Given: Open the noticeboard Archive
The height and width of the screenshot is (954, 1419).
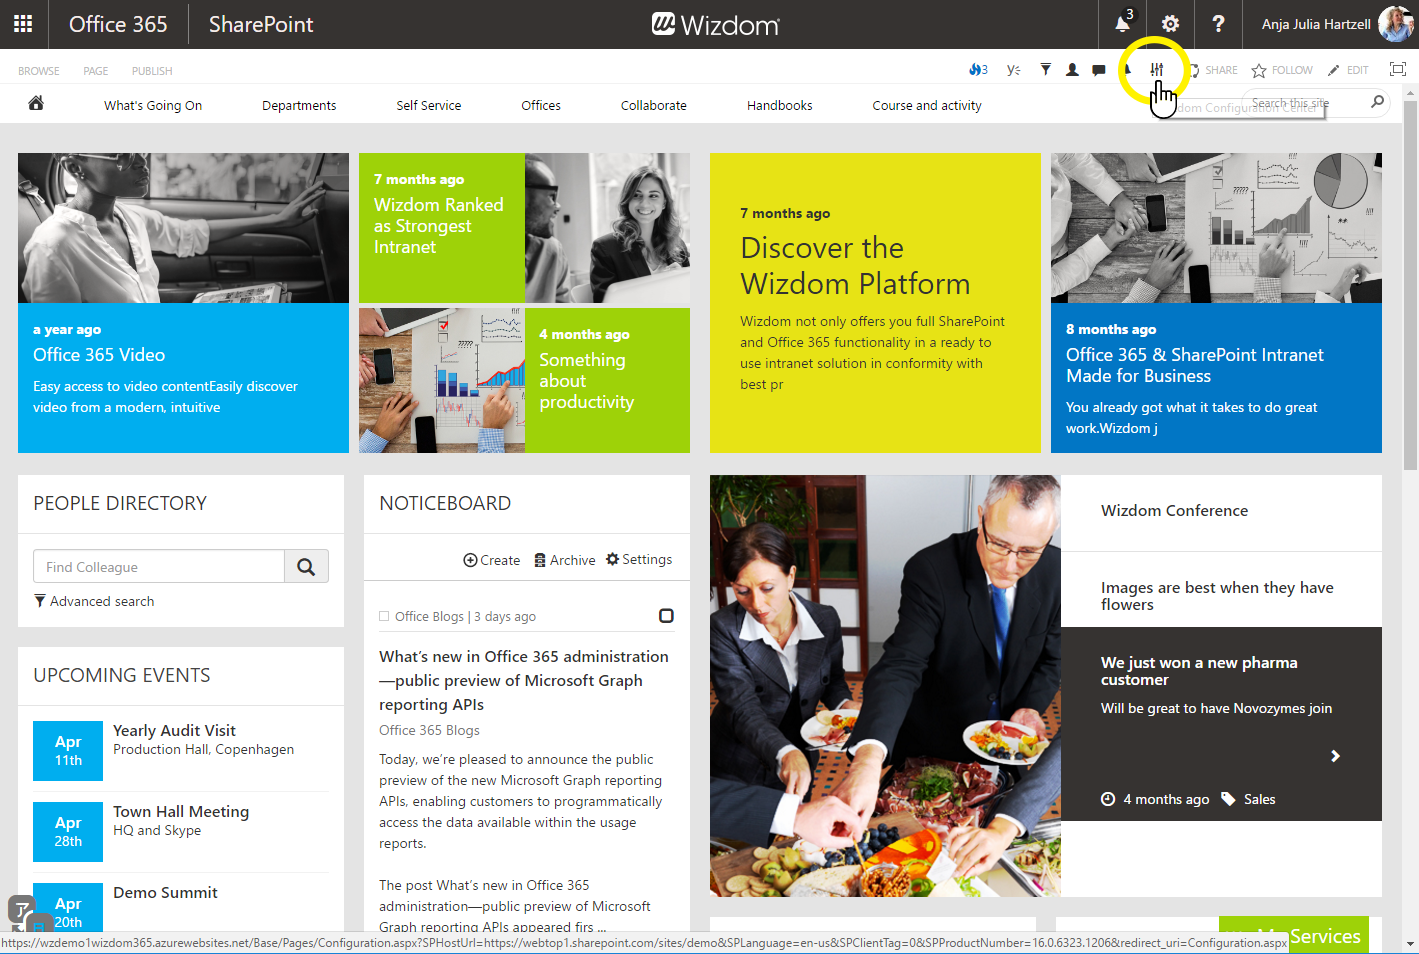Looking at the screenshot, I should coord(565,560).
